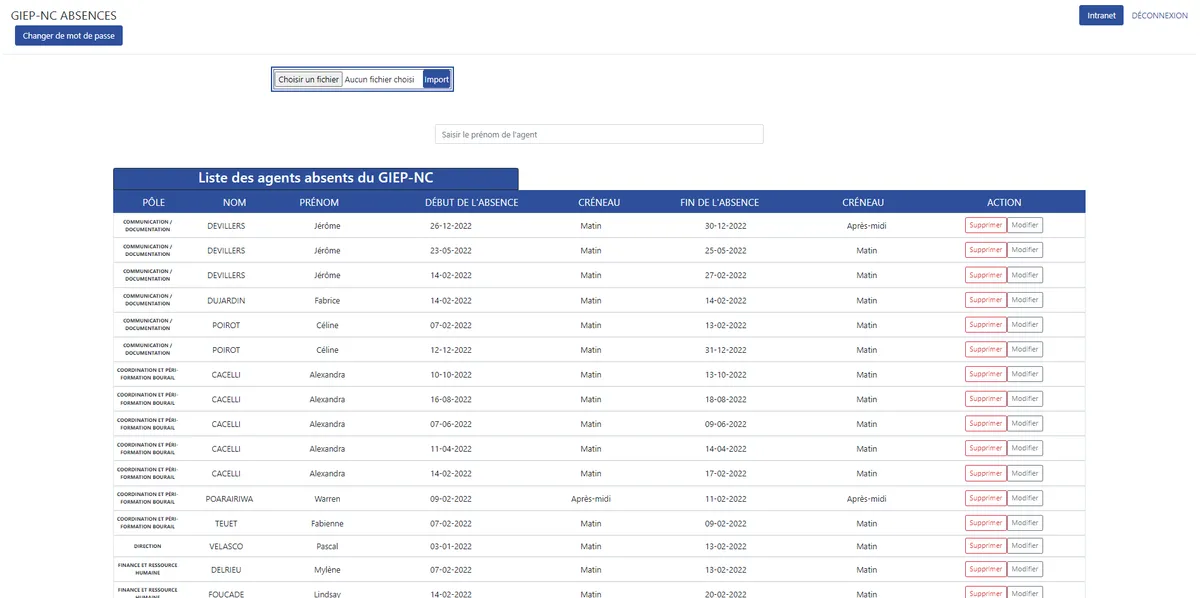Click the ACTION column header
Viewport: 1200px width, 598px height.
pyautogui.click(x=1004, y=202)
